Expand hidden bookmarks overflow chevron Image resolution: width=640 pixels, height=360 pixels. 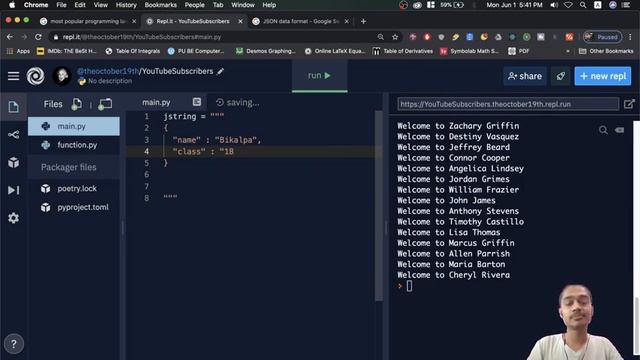pos(567,51)
